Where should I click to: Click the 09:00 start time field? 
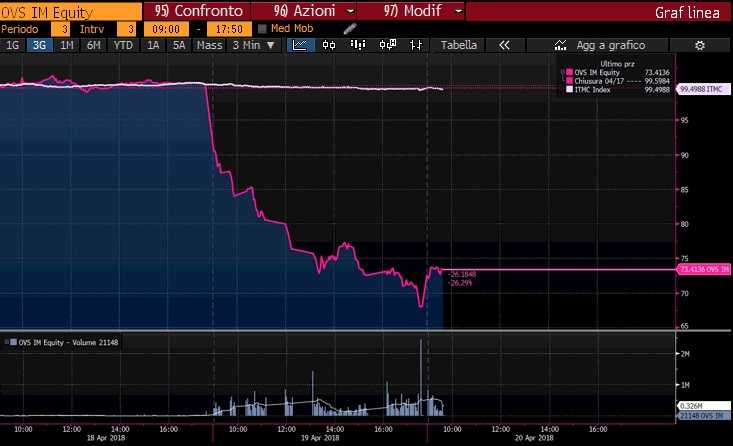click(166, 29)
